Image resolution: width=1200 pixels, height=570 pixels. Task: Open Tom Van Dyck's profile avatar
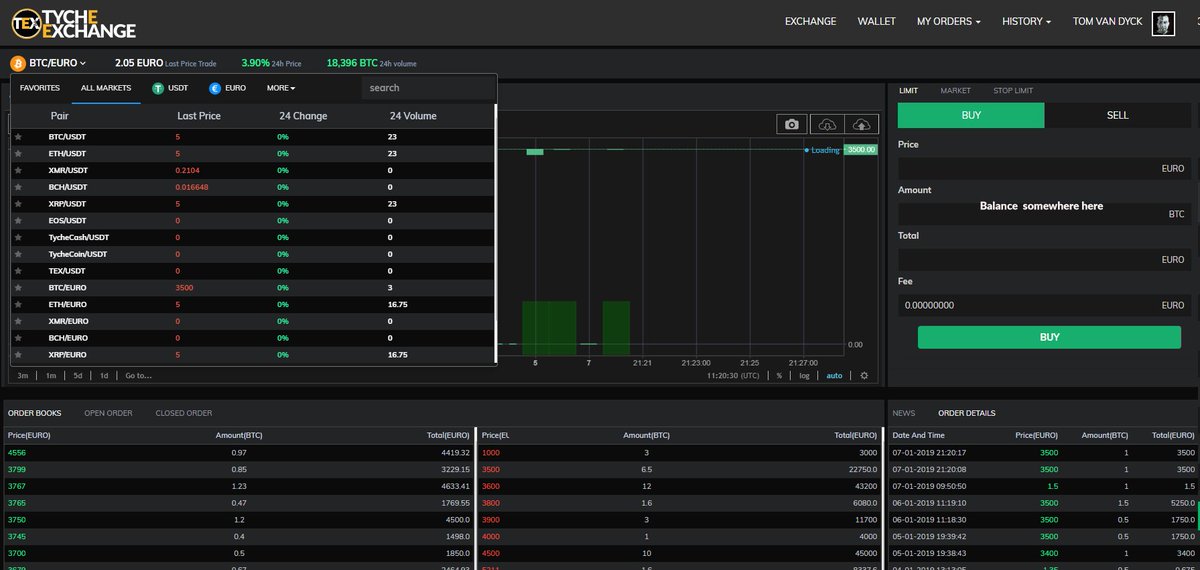click(x=1163, y=22)
